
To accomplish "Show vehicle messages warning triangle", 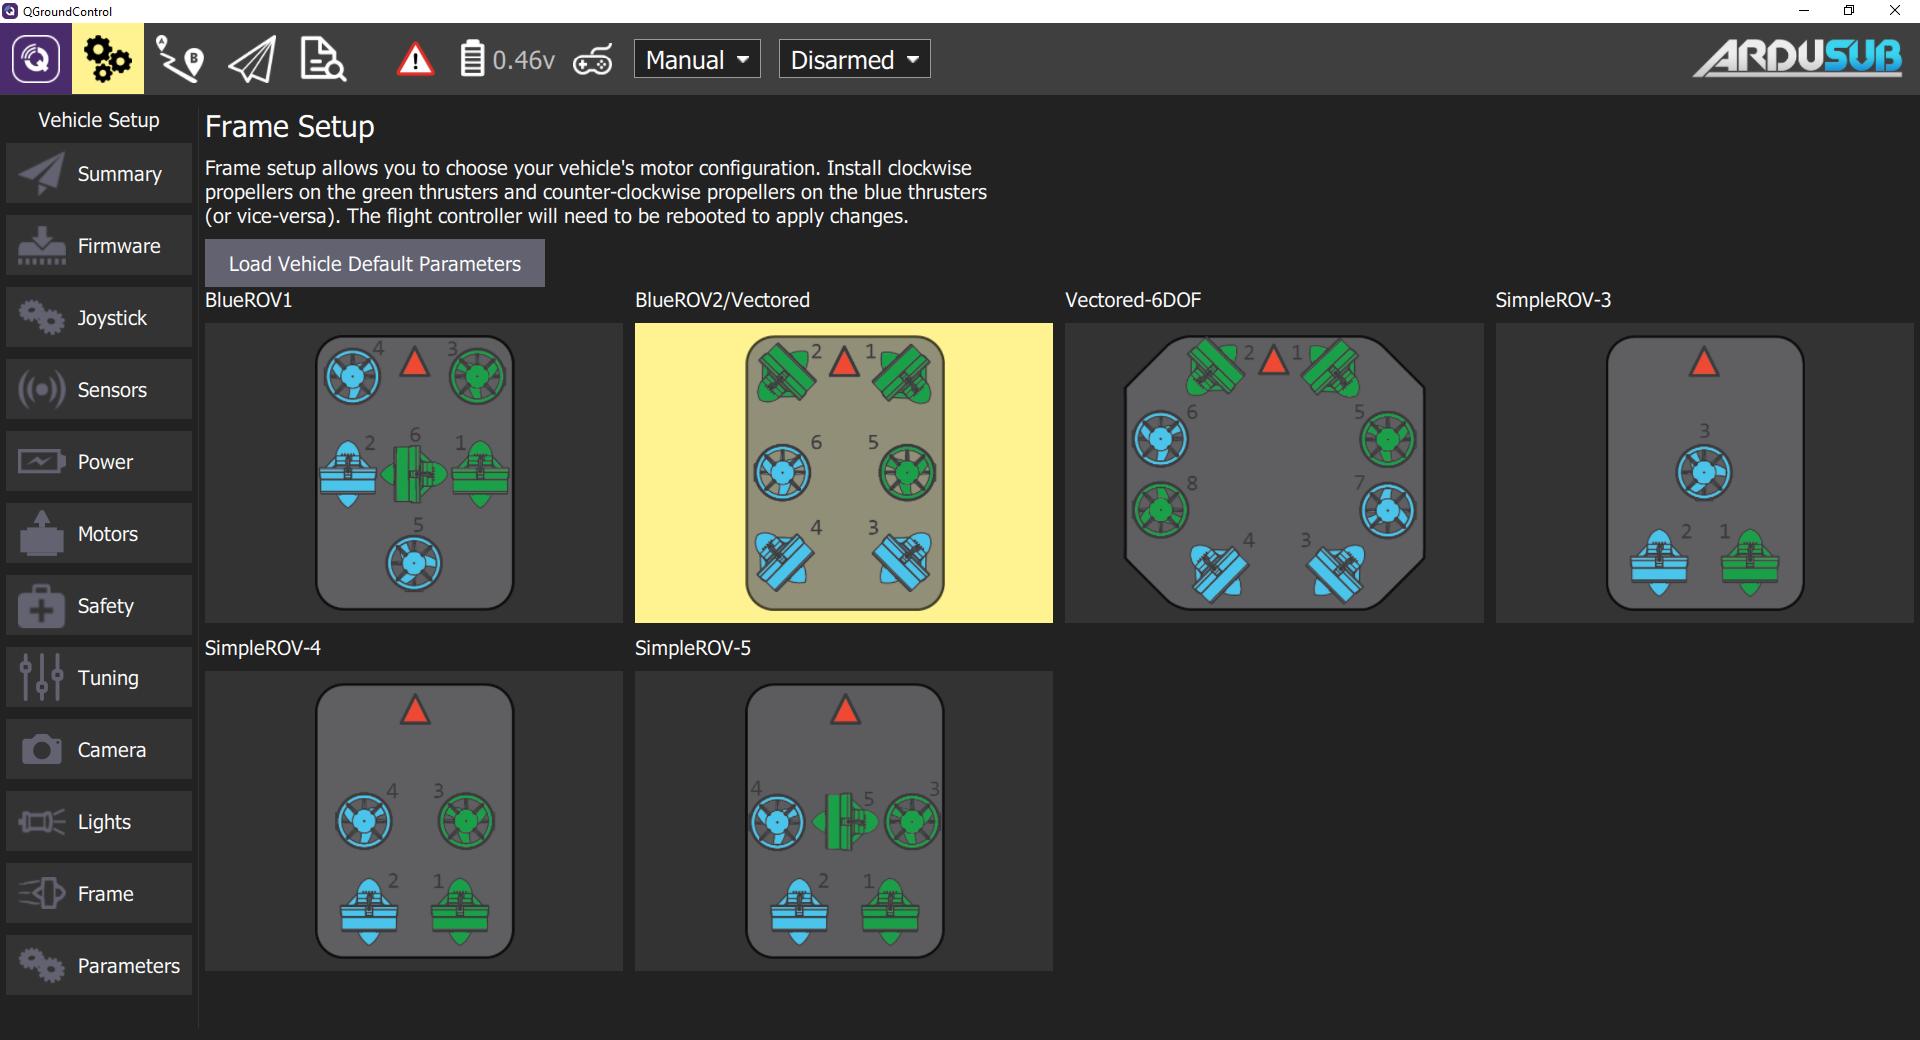I will click(x=415, y=60).
